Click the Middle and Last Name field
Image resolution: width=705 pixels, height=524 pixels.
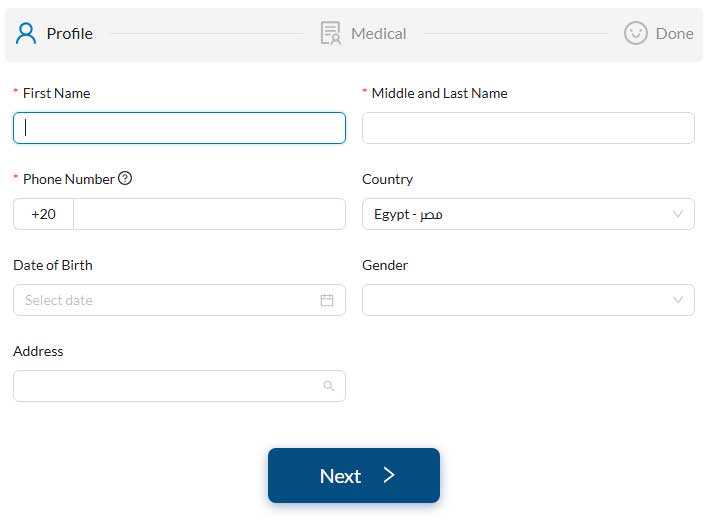point(527,128)
